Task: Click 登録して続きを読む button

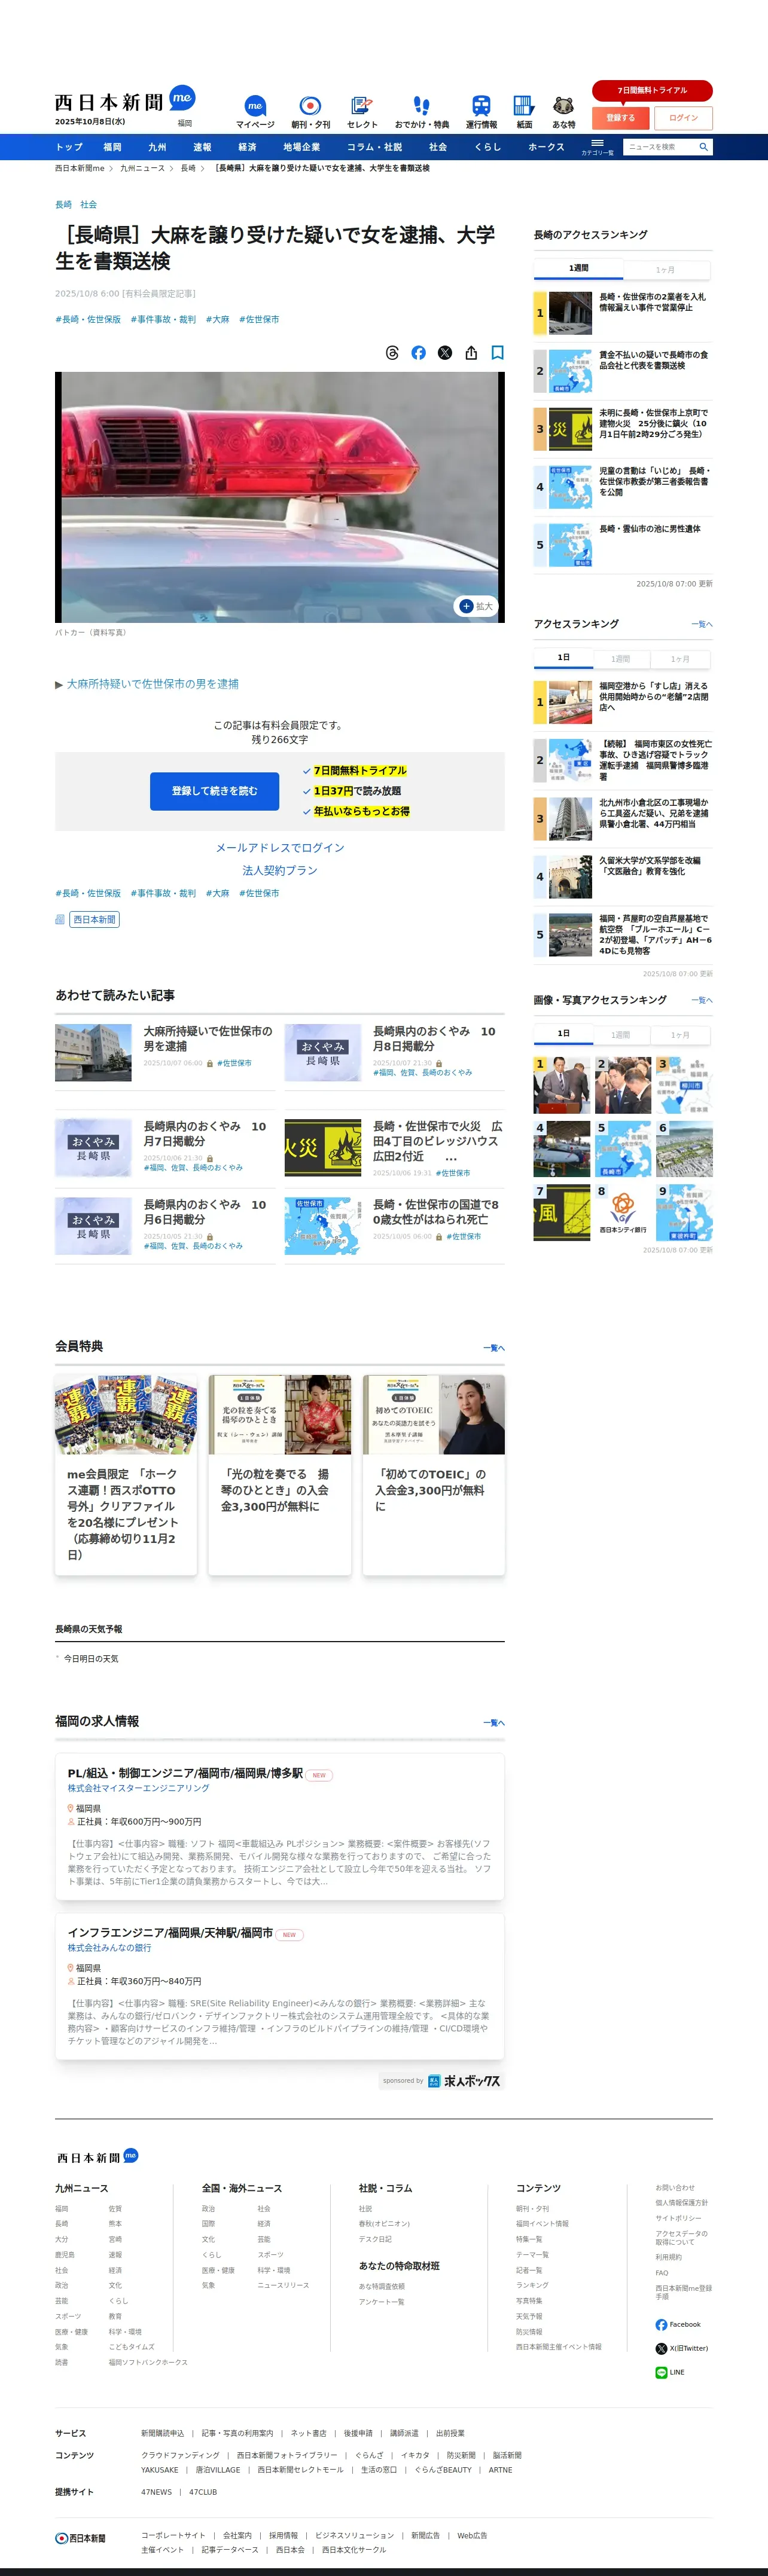Action: point(214,791)
